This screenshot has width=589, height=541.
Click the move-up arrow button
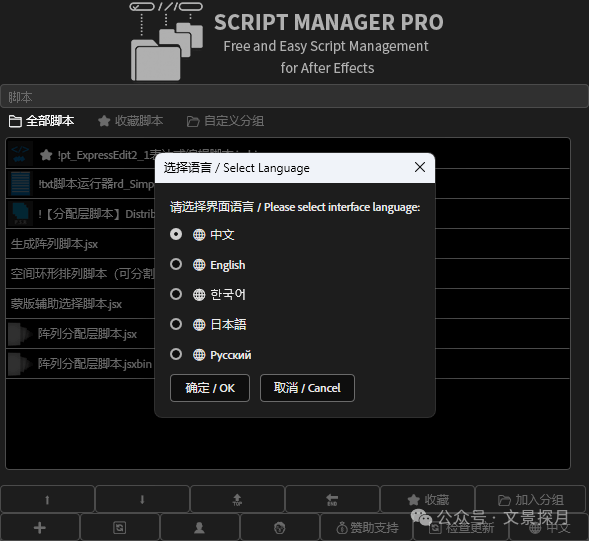pyautogui.click(x=47, y=499)
